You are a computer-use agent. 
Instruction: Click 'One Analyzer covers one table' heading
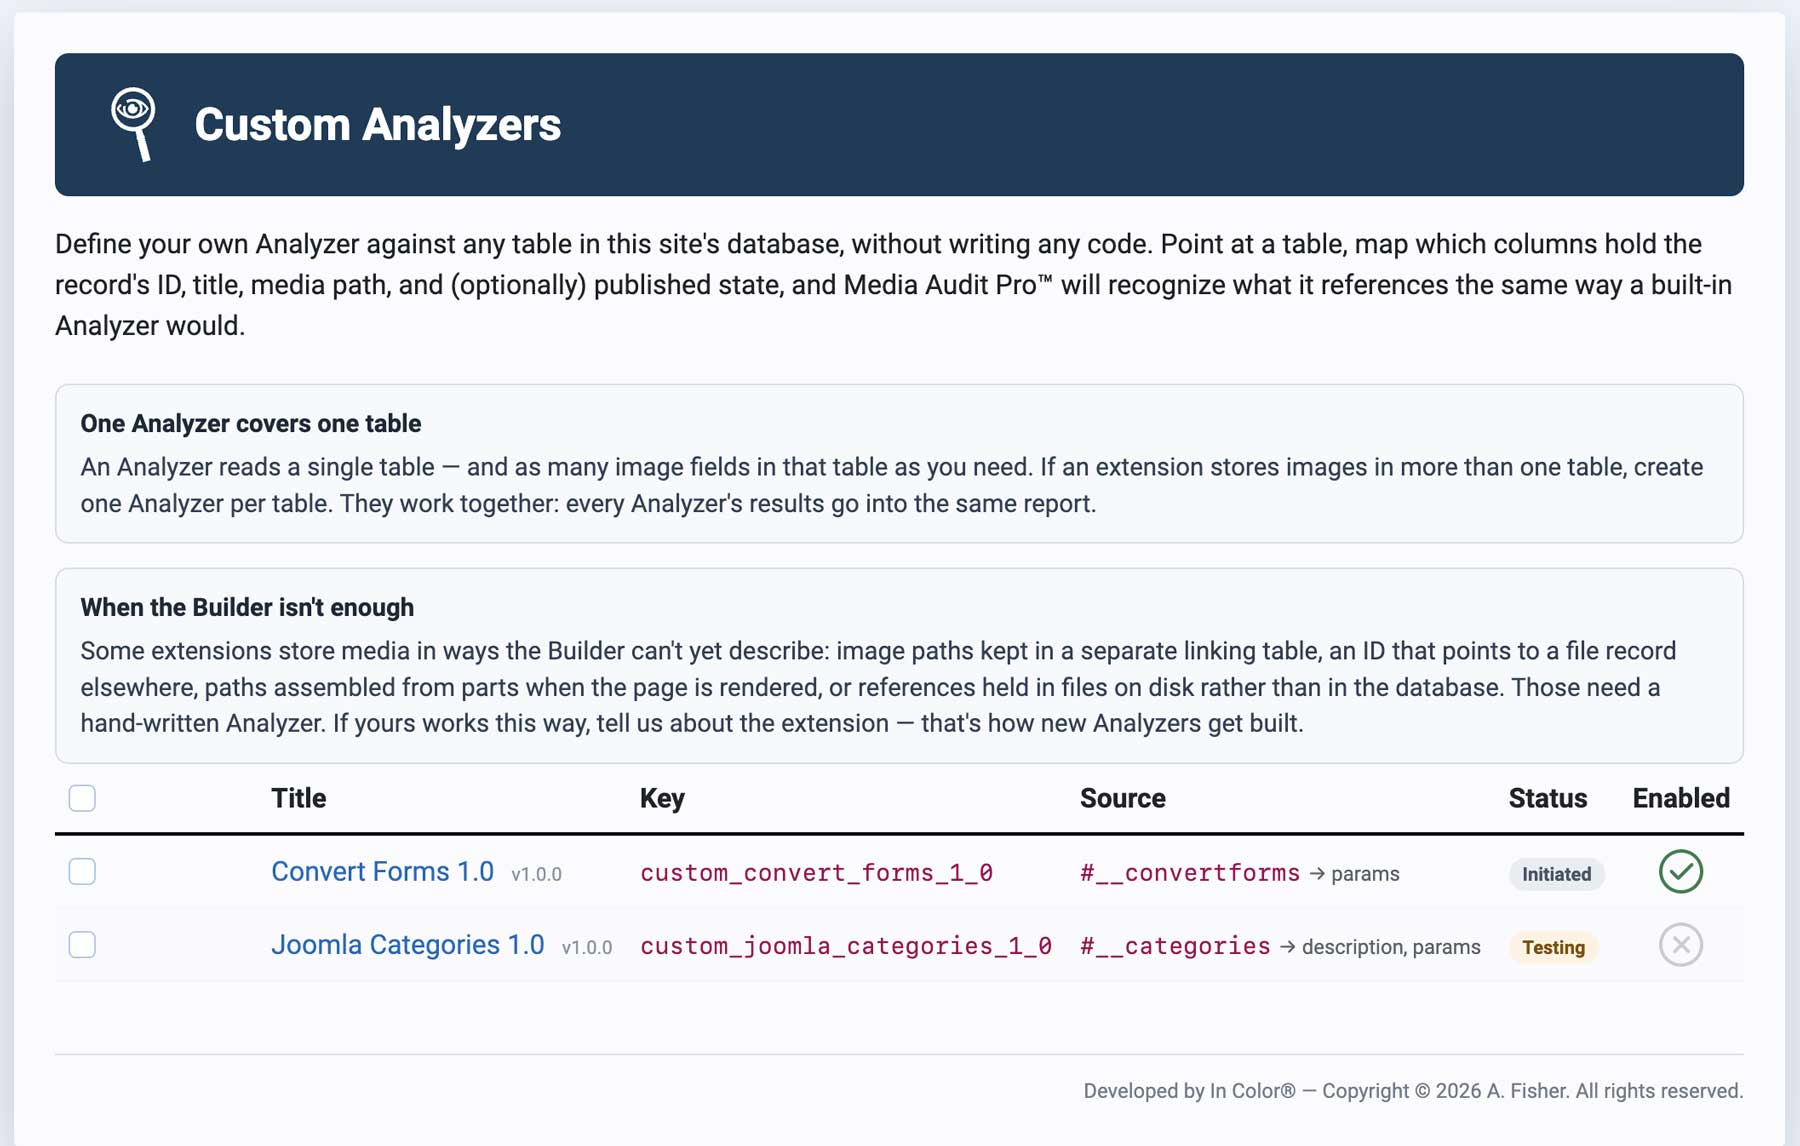point(251,423)
